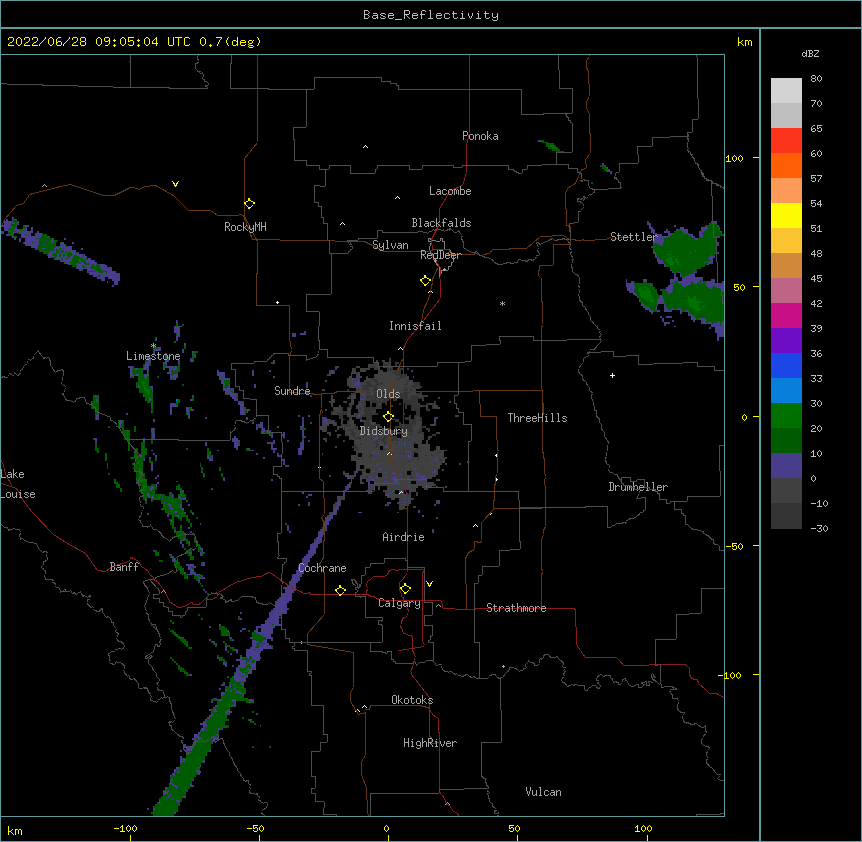Screen dimensions: 862x842
Task: Click the Stettler town label
Action: (634, 237)
